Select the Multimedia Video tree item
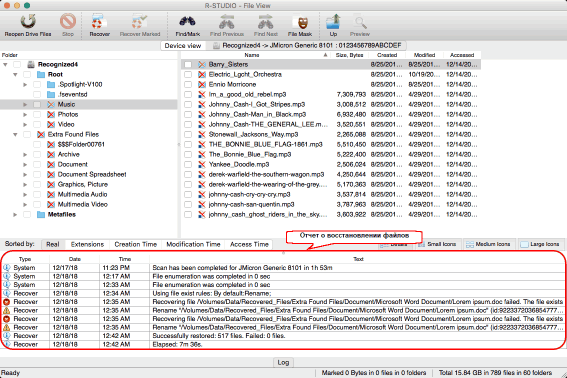The image size is (567, 378). pyautogui.click(x=82, y=204)
